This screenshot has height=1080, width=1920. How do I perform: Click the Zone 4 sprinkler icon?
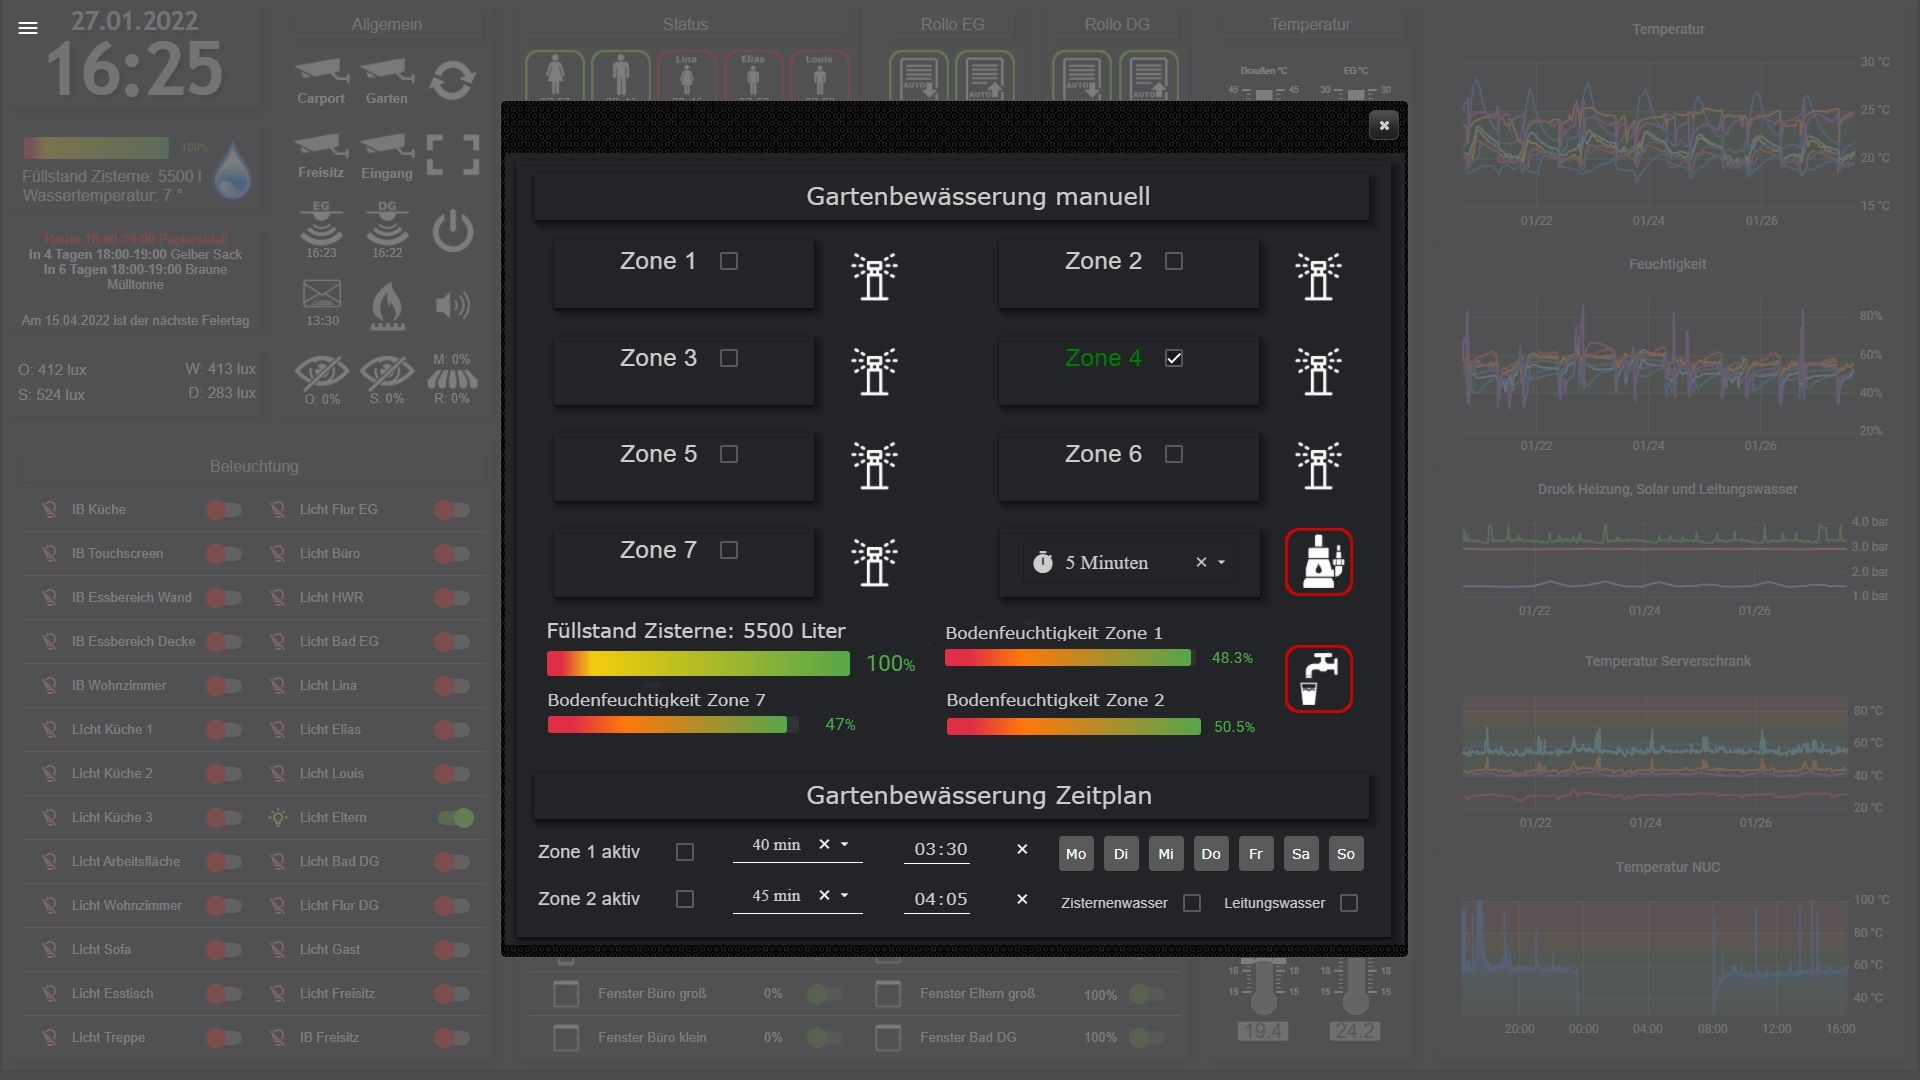pos(1318,372)
